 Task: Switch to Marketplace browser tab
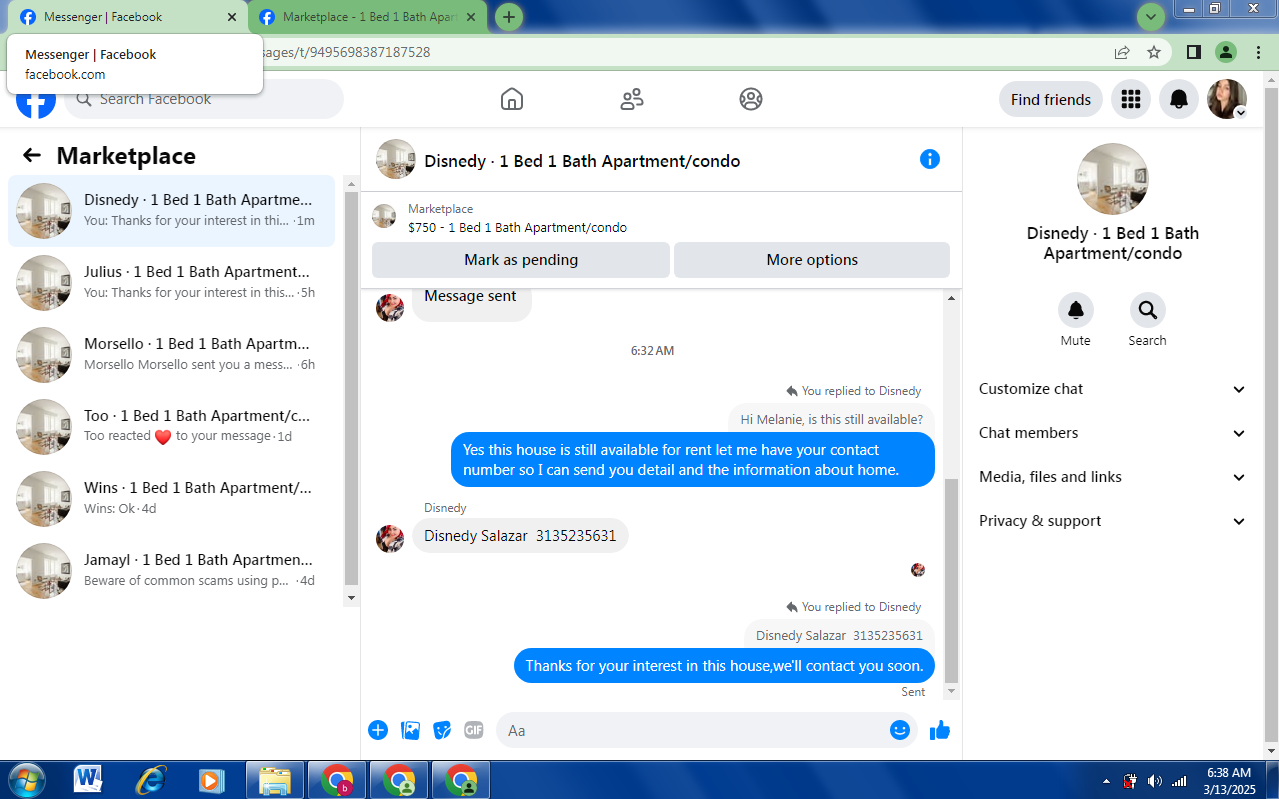(369, 17)
